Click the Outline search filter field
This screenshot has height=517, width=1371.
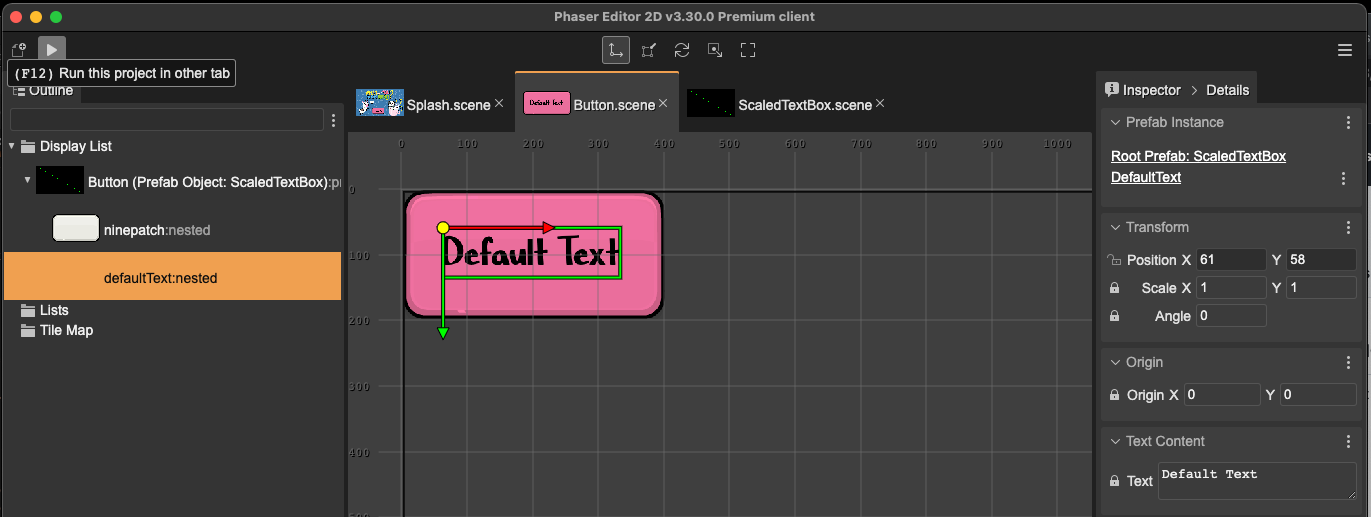[167, 120]
